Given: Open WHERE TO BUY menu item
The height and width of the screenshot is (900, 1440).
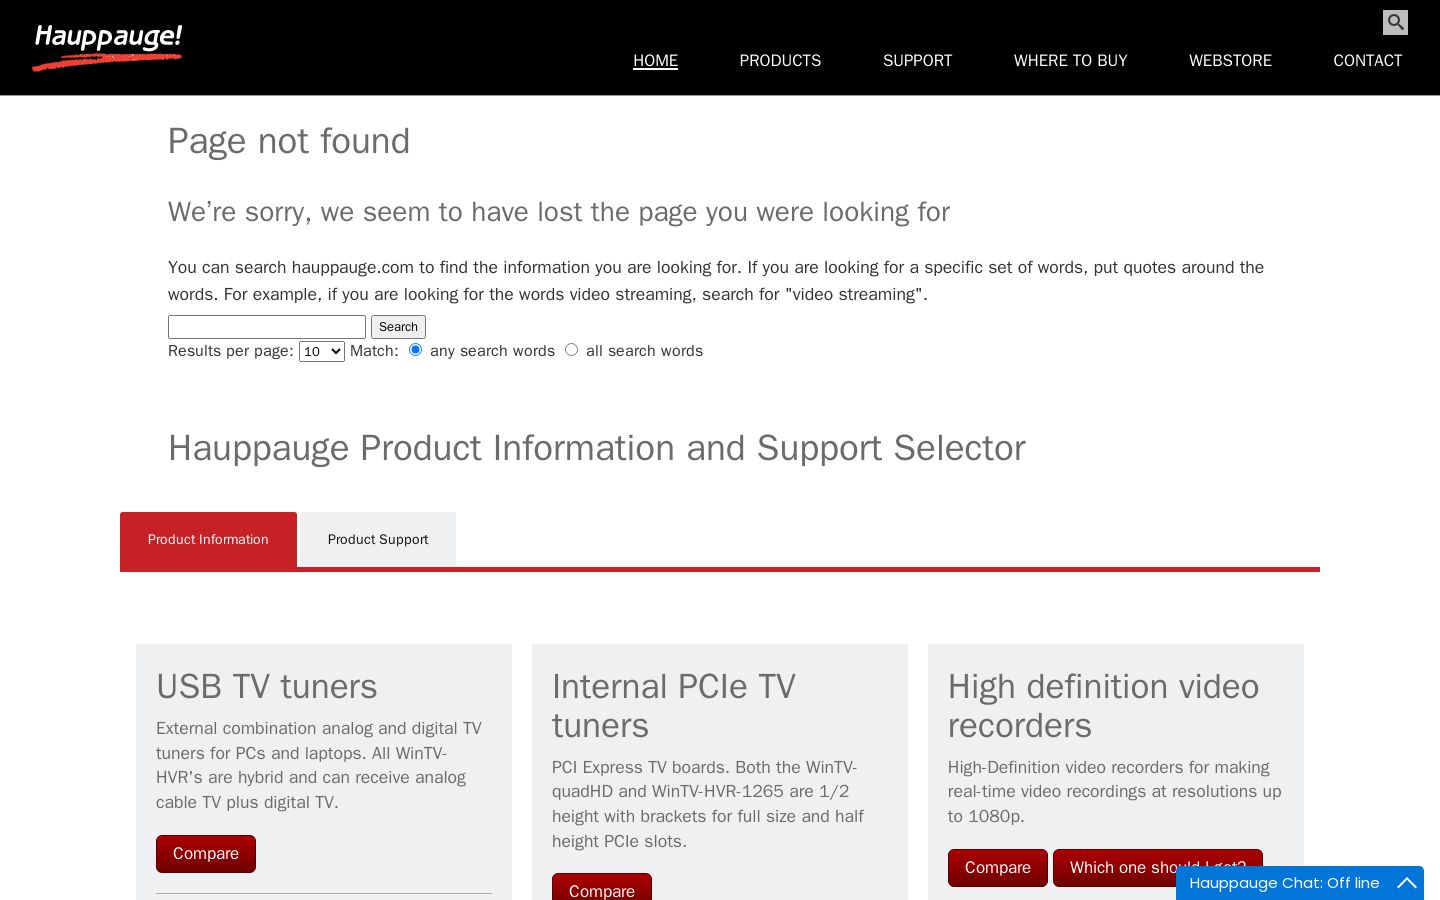Looking at the screenshot, I should (x=1070, y=61).
